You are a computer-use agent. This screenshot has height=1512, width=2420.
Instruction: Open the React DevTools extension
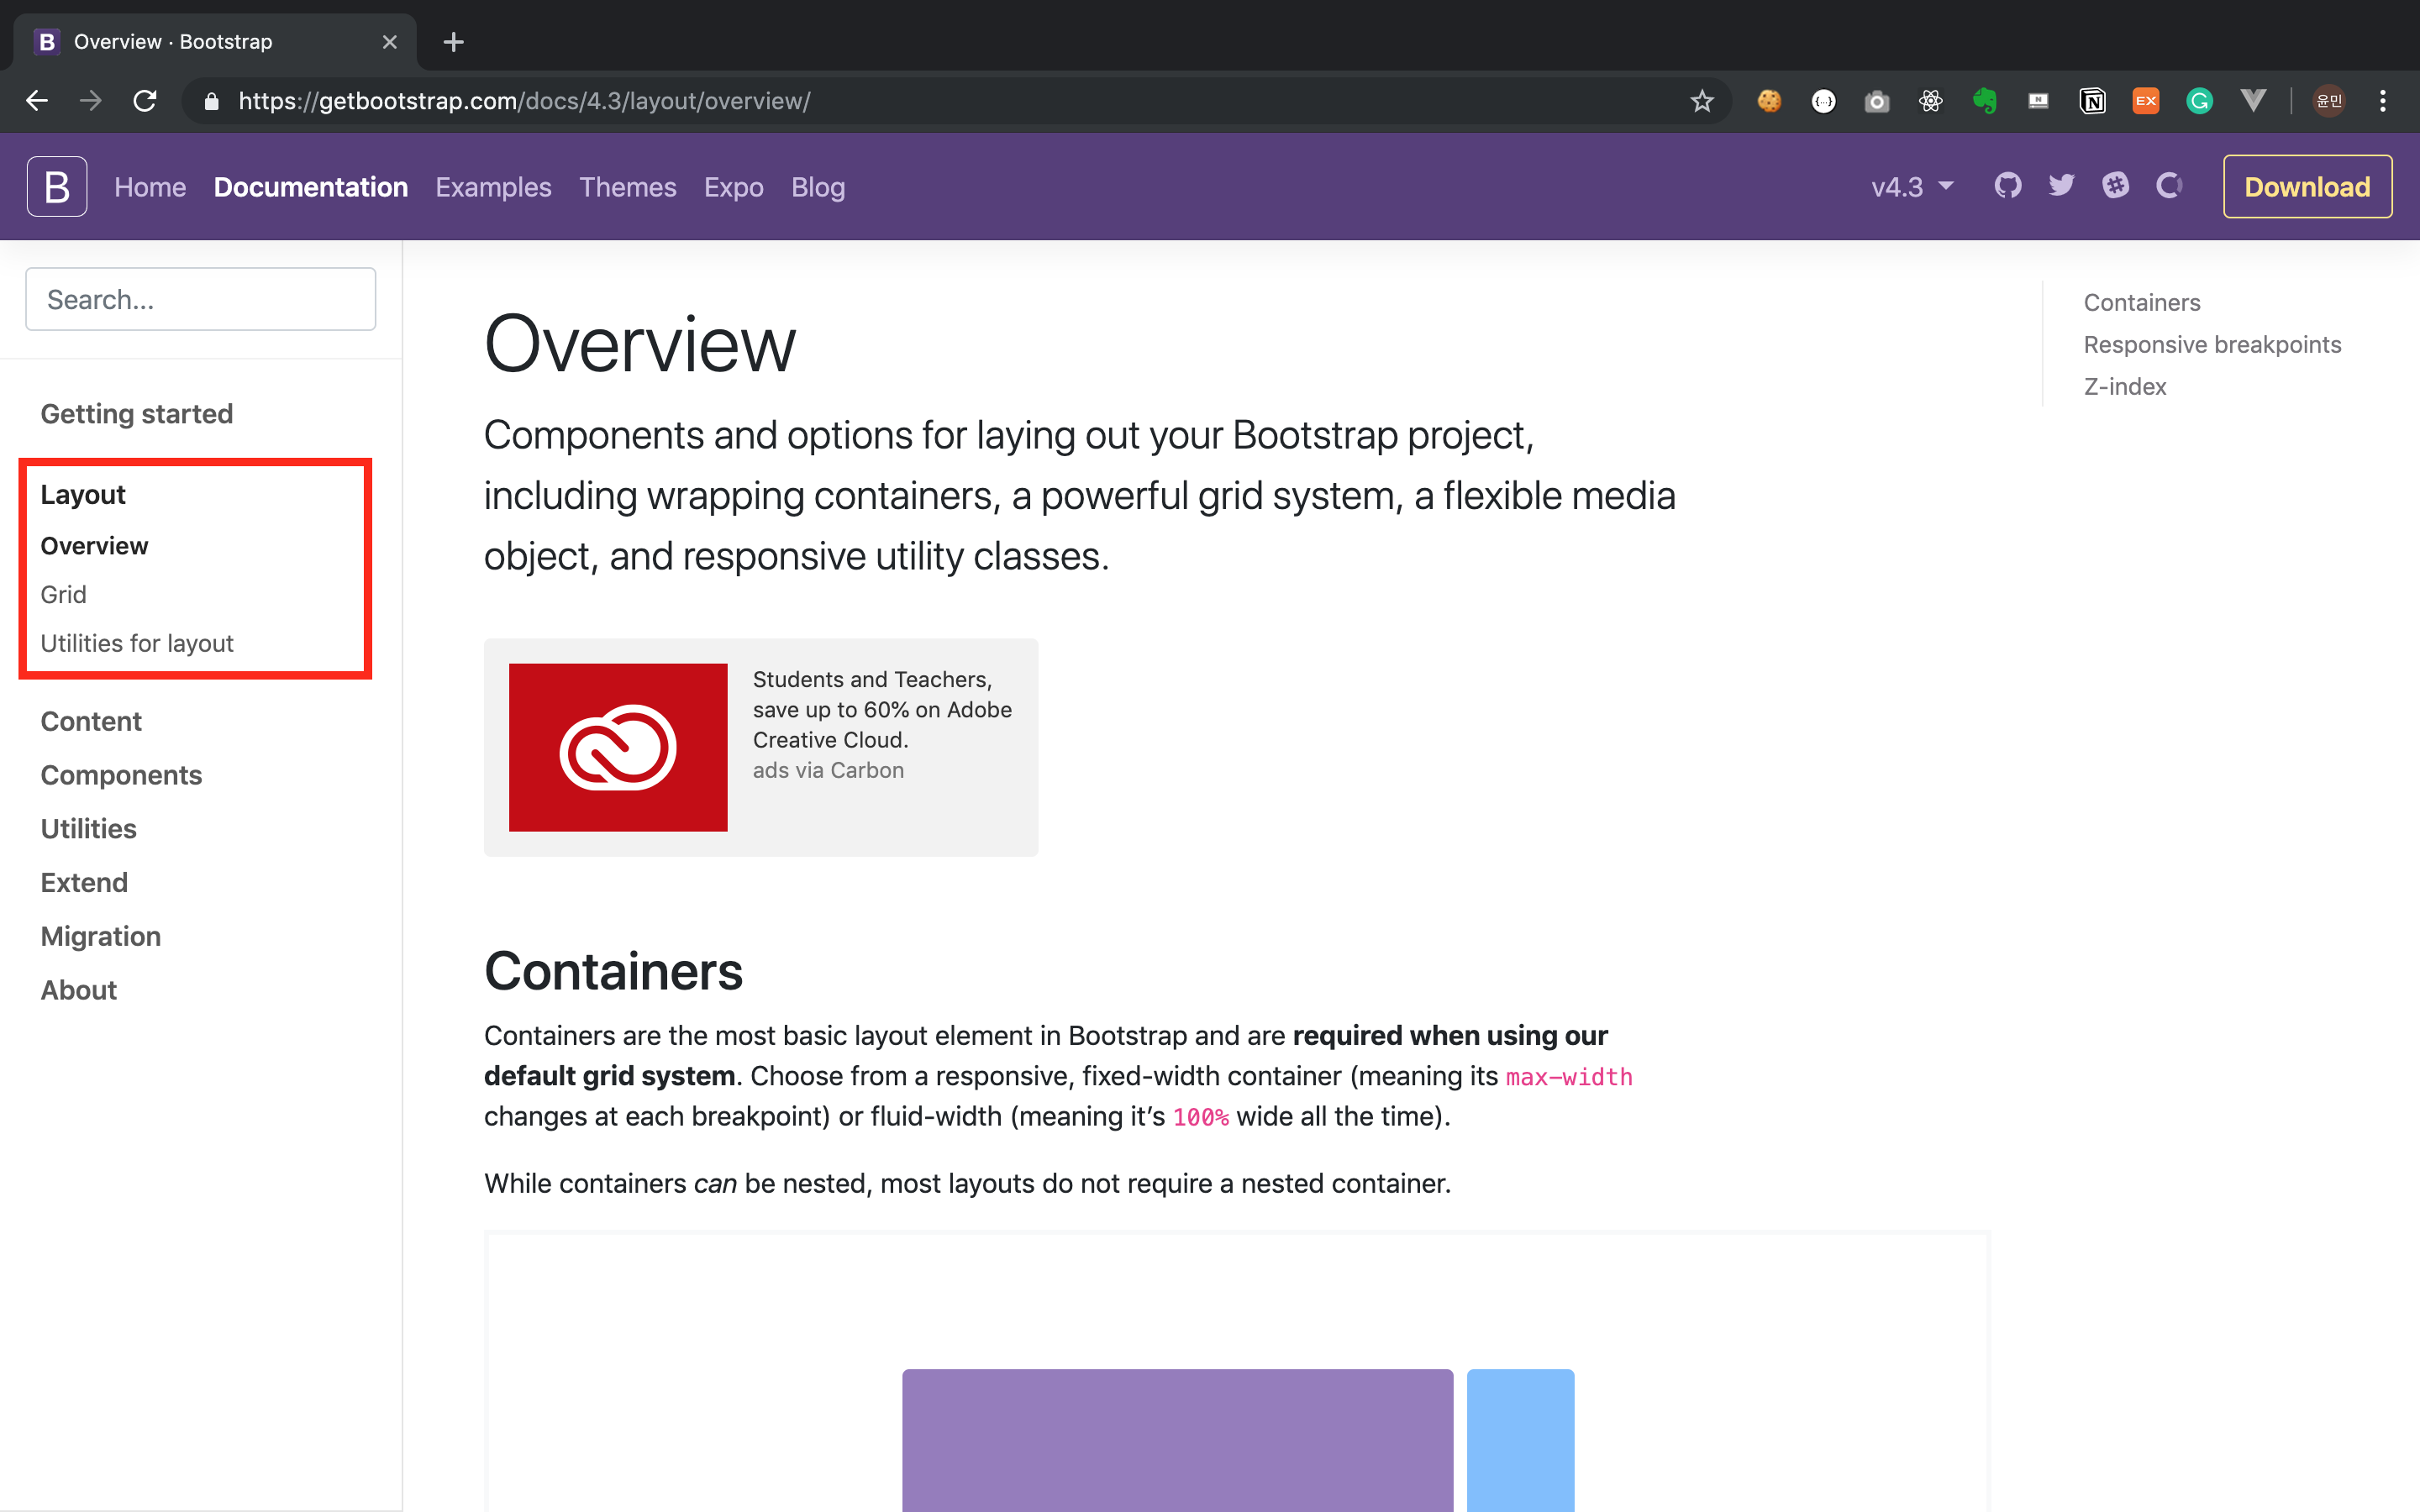(x=1930, y=101)
